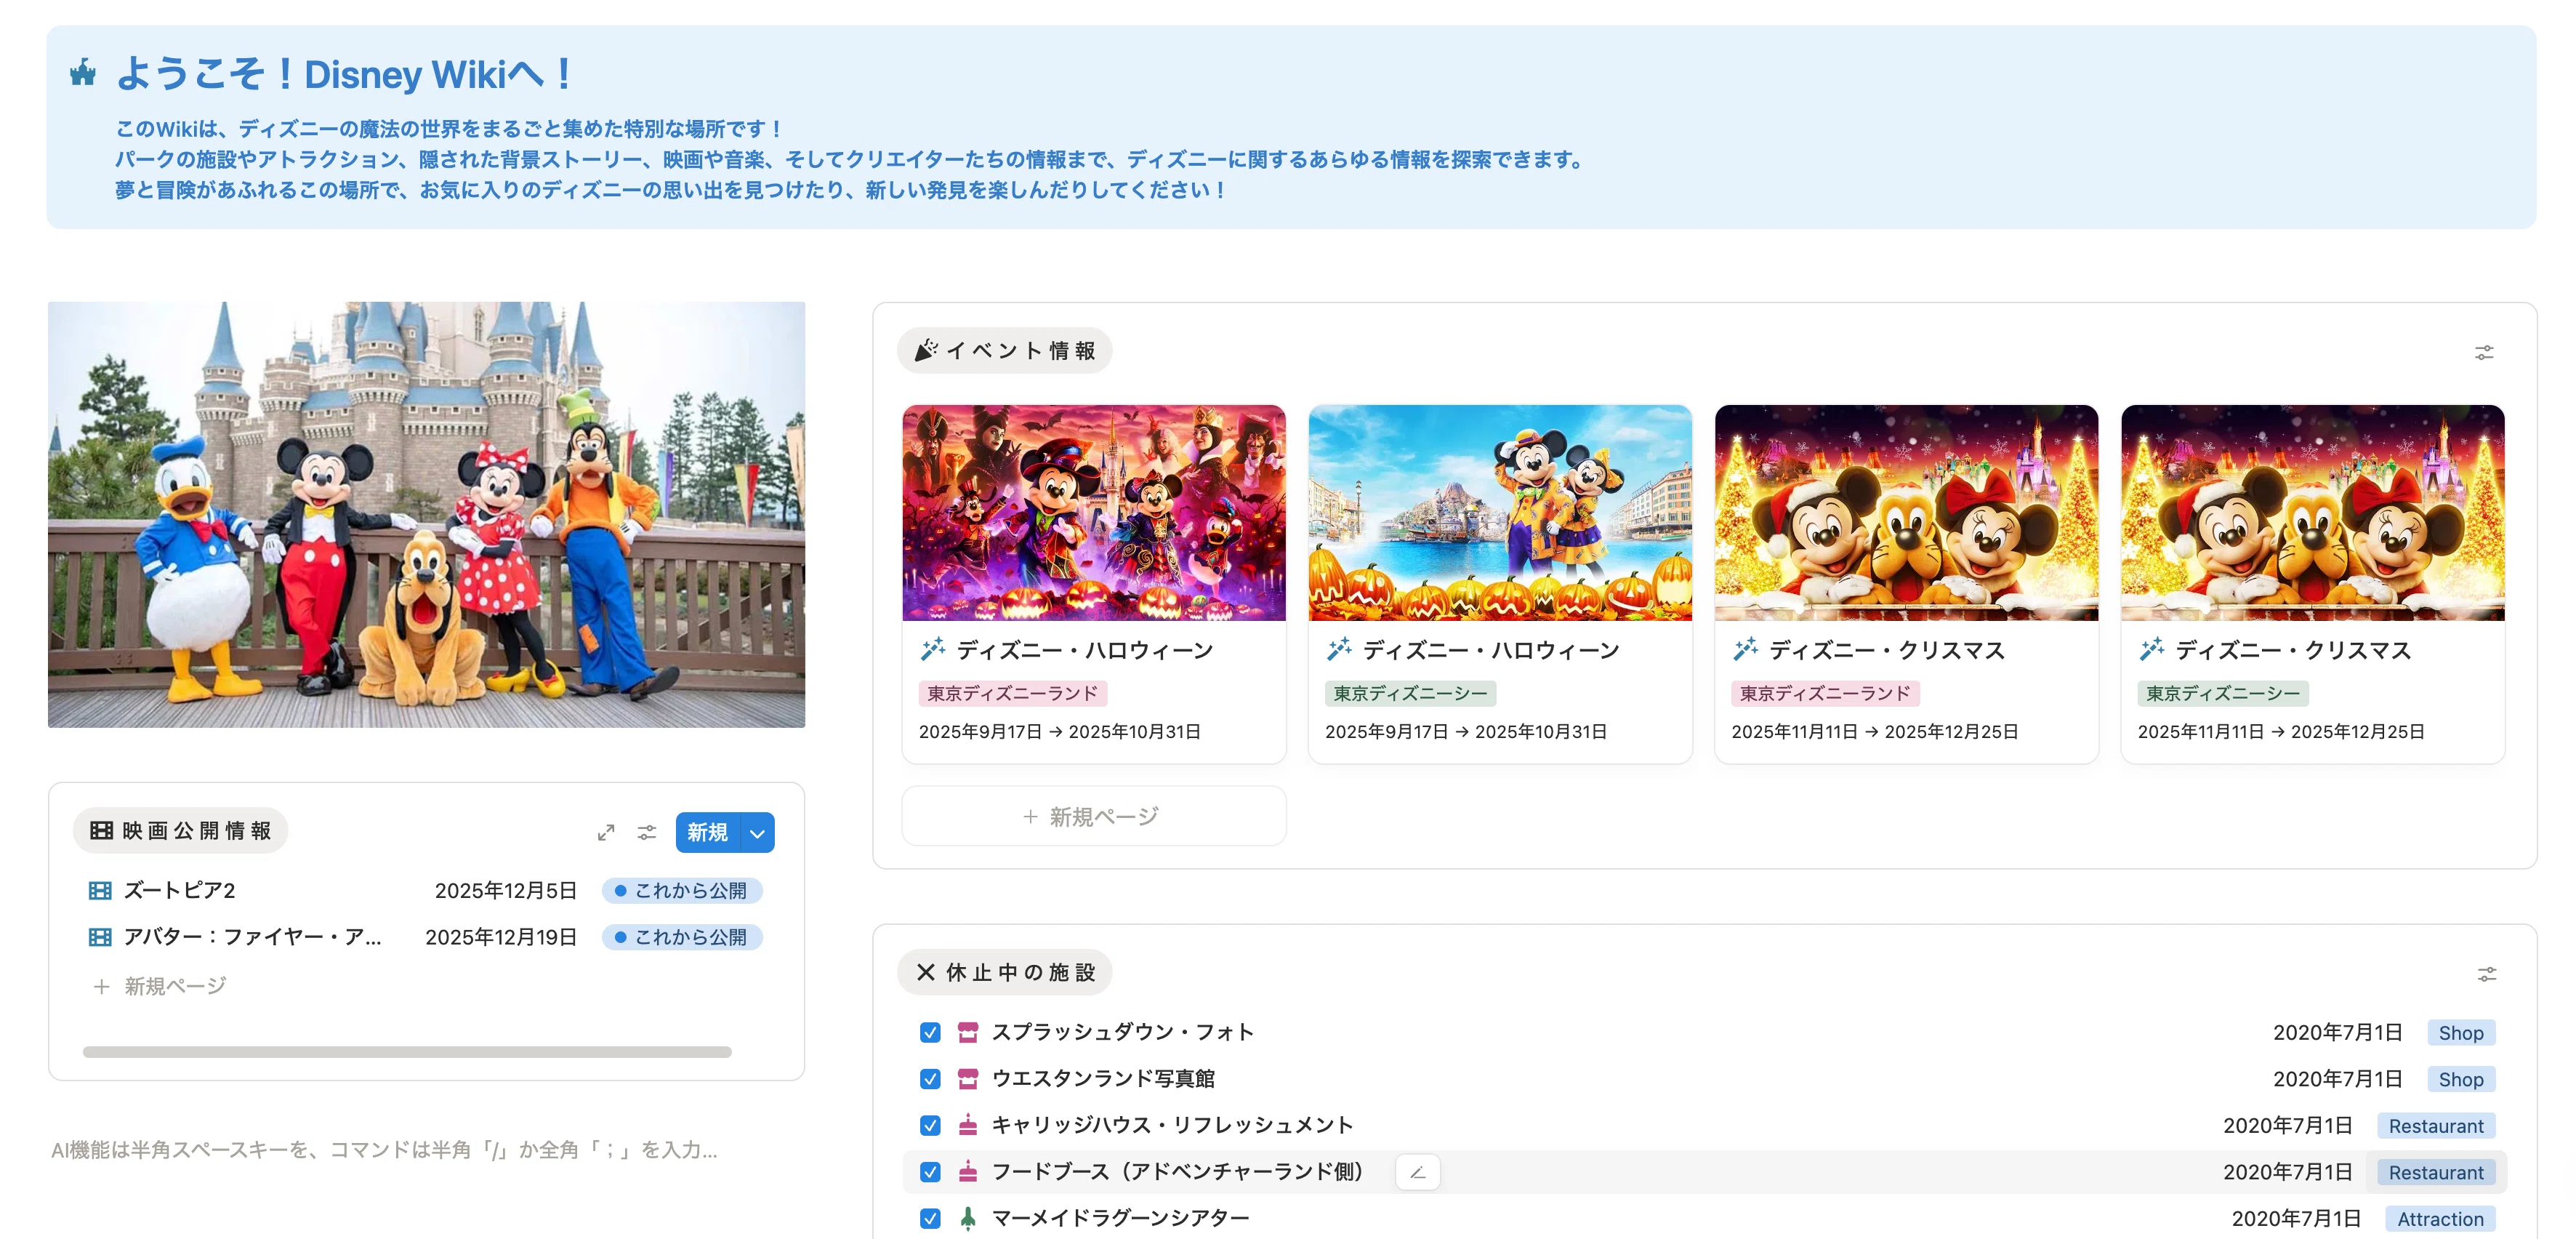This screenshot has height=1239, width=2576.
Task: Open the ズートピア2 movie page
Action: pos(179,890)
